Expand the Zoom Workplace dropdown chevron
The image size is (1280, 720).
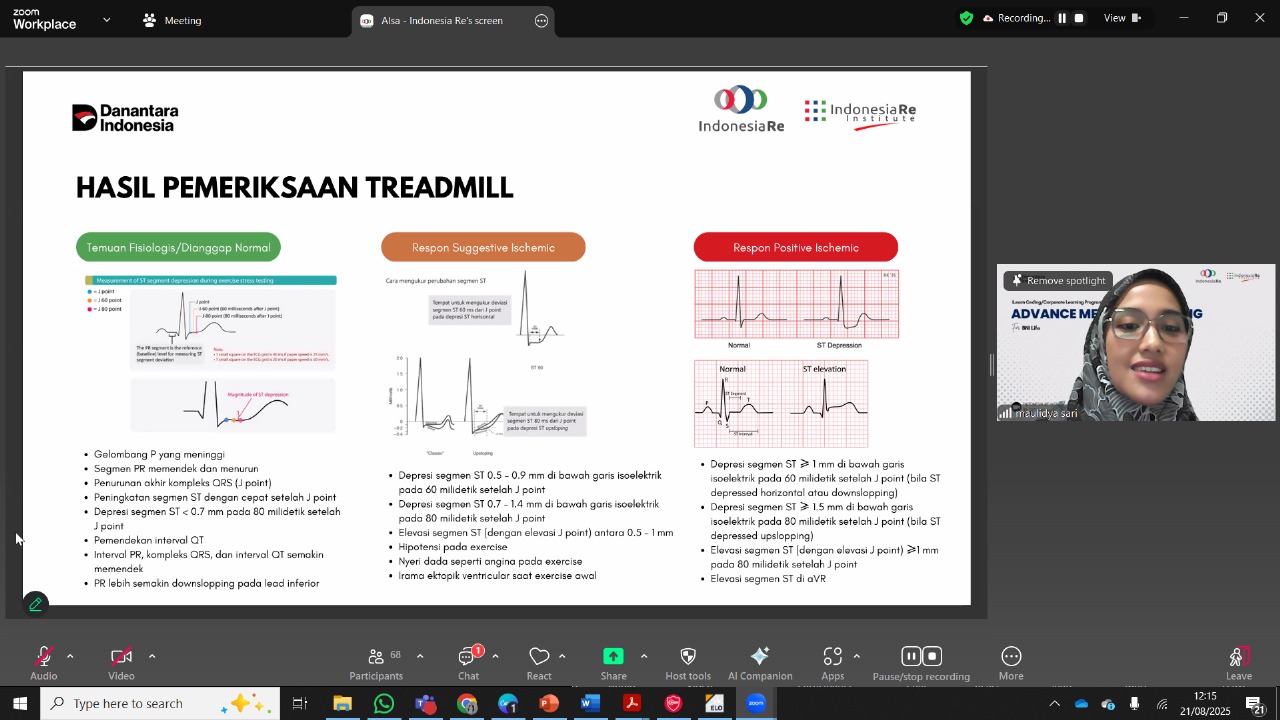[x=107, y=20]
